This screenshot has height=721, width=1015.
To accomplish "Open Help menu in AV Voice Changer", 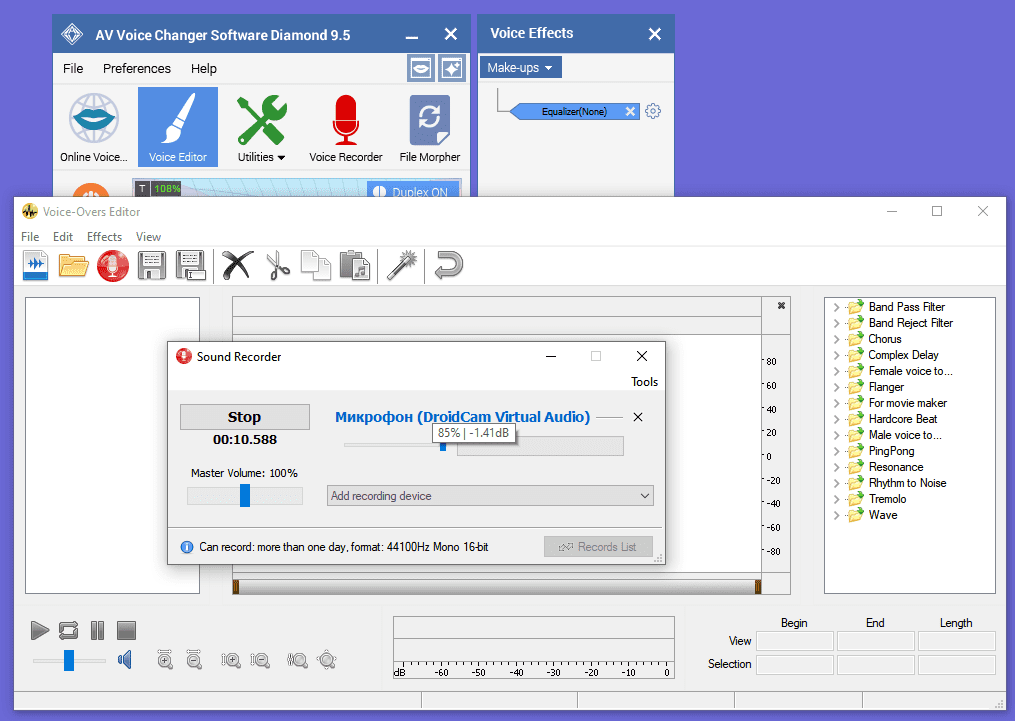I will (x=203, y=69).
